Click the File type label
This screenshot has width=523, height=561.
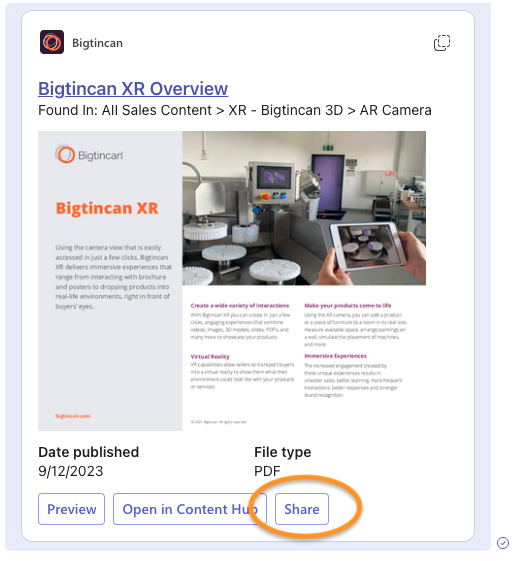[x=283, y=452]
